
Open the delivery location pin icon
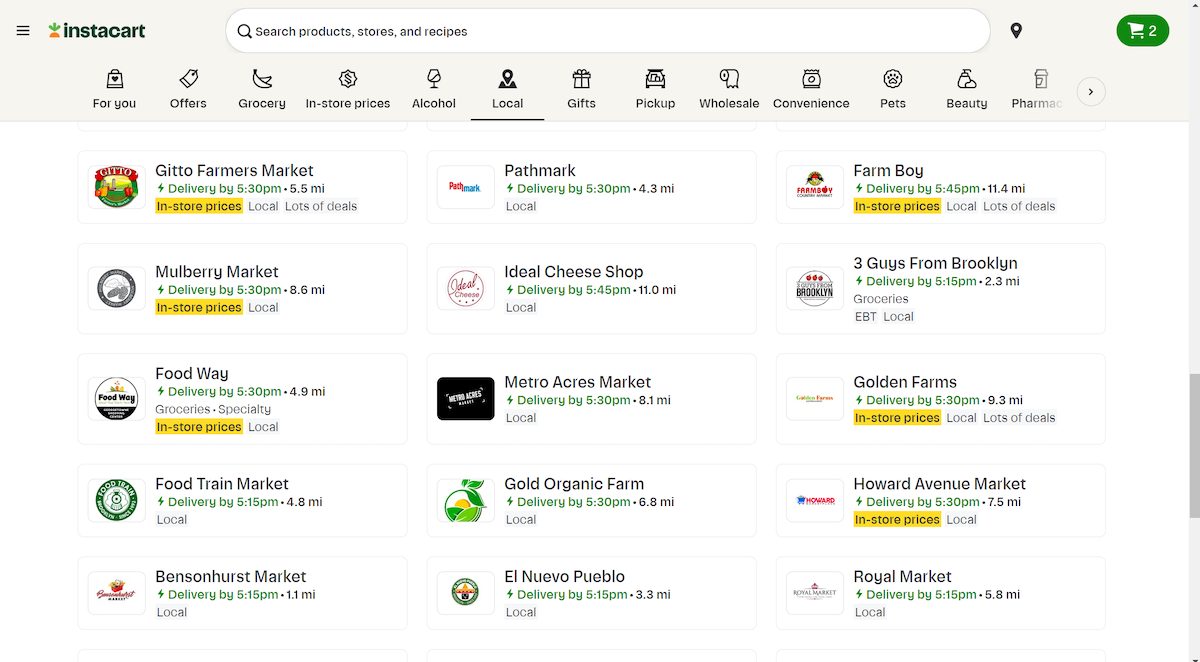point(1016,31)
